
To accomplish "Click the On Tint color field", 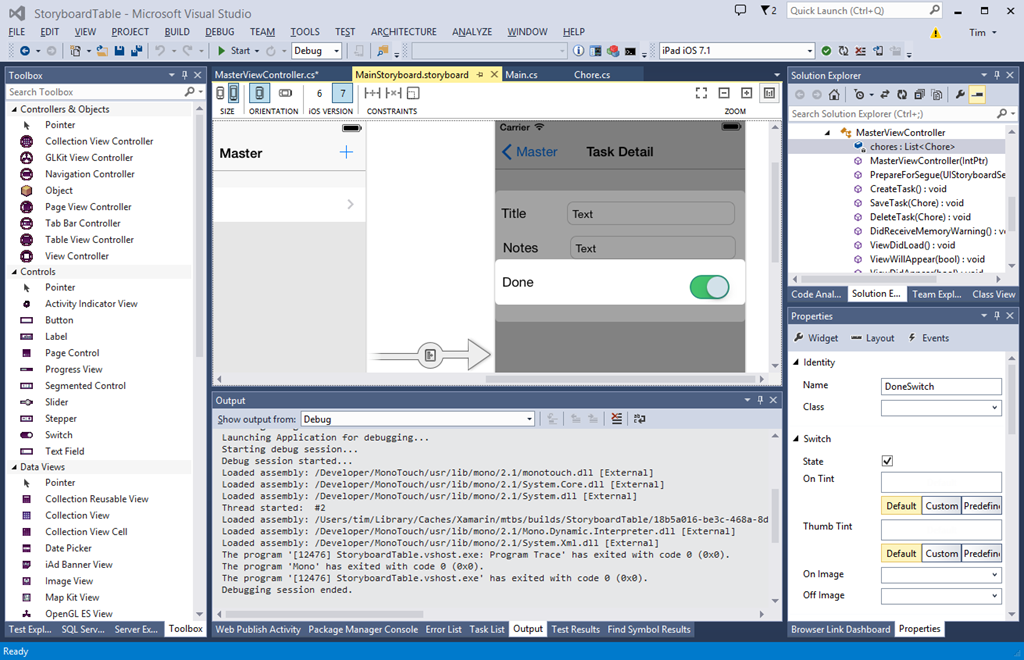I will (x=941, y=482).
